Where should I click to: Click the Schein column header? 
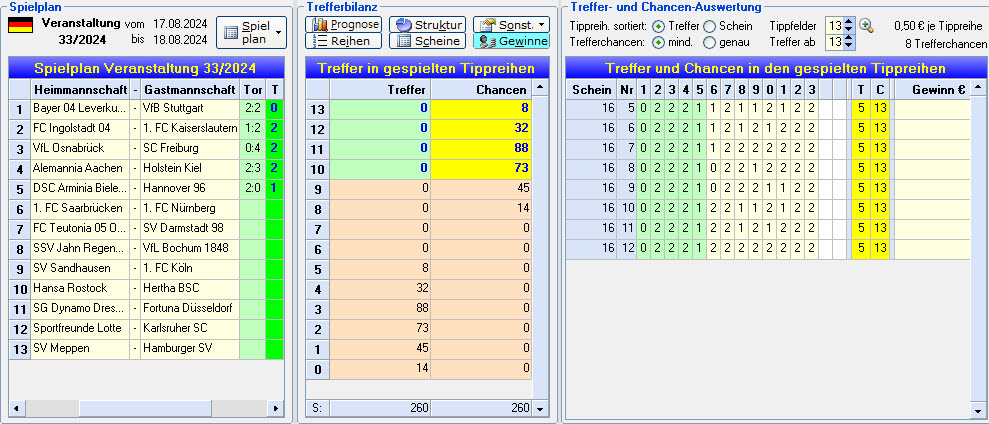pyautogui.click(x=592, y=89)
